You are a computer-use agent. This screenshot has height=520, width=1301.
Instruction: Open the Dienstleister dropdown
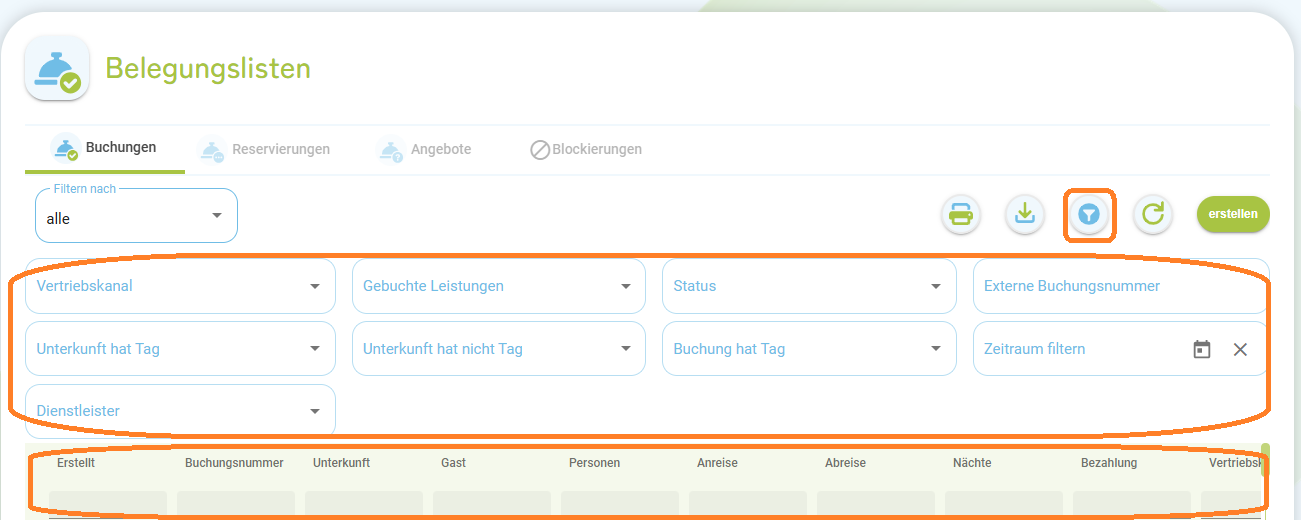(180, 411)
